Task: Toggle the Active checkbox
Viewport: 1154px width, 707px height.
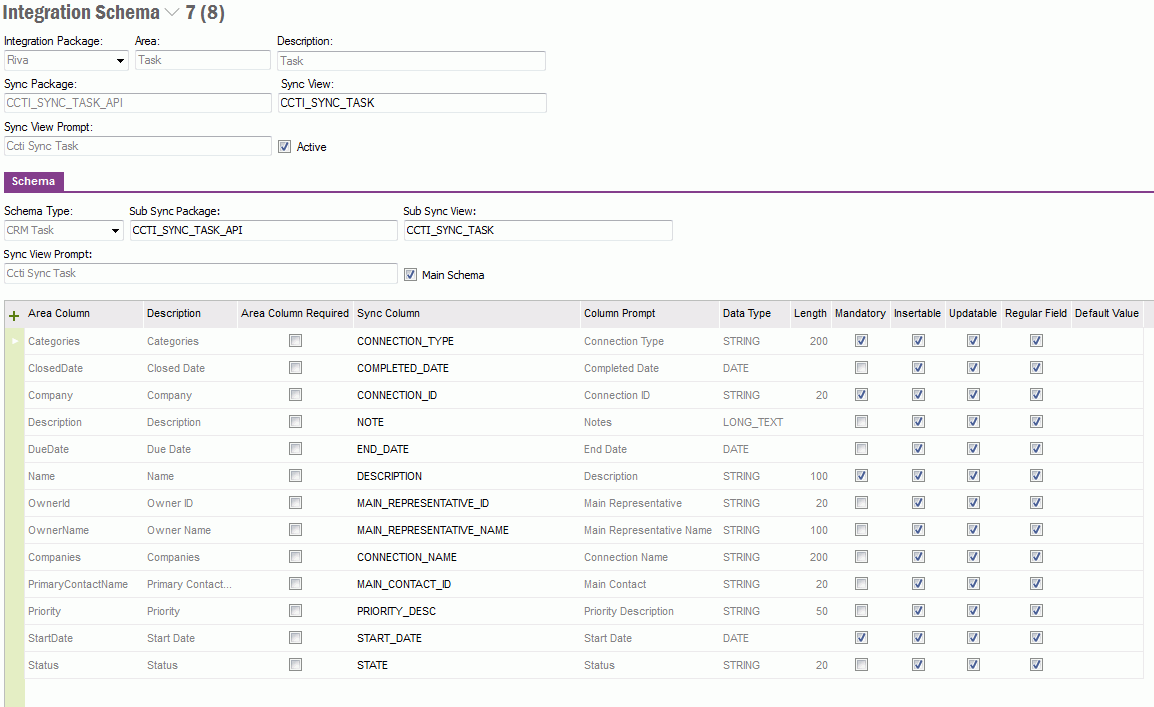Action: coord(284,146)
